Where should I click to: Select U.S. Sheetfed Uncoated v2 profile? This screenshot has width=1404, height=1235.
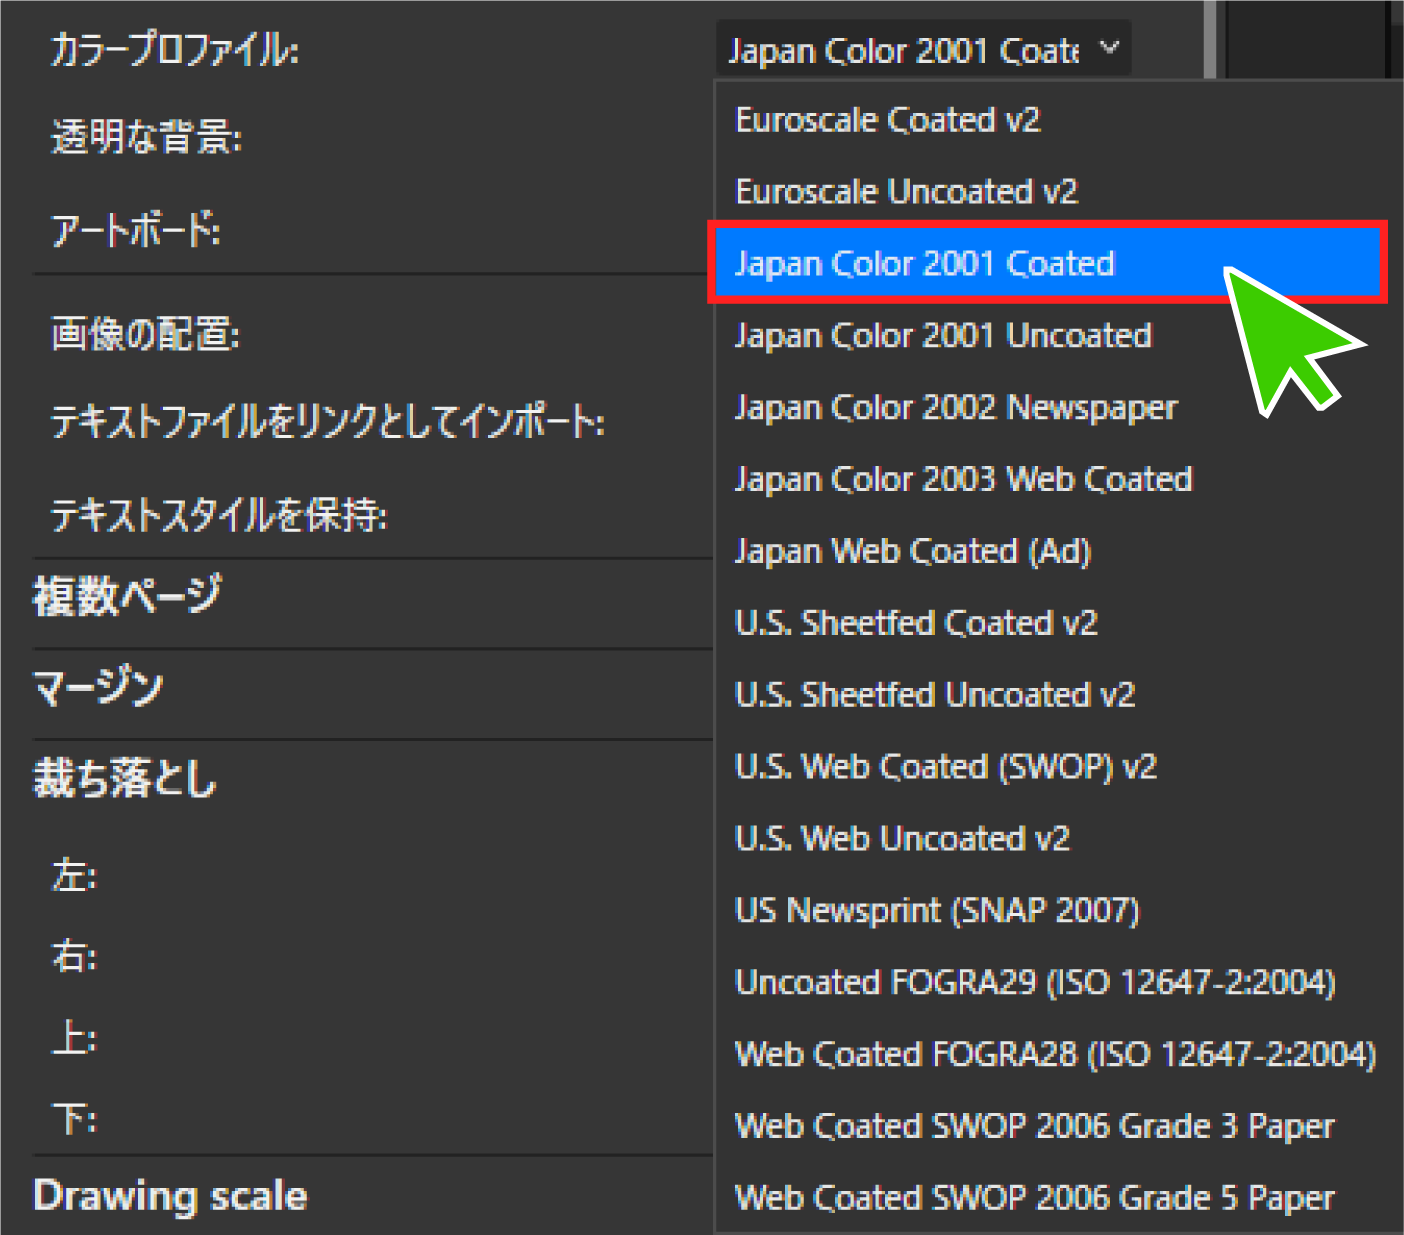click(935, 695)
